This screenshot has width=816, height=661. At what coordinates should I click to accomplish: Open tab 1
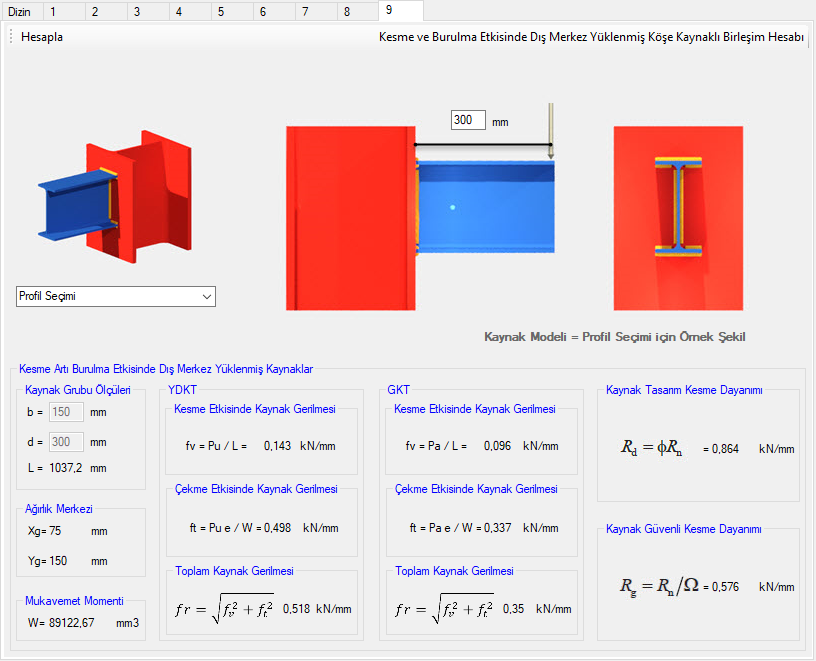[x=64, y=11]
